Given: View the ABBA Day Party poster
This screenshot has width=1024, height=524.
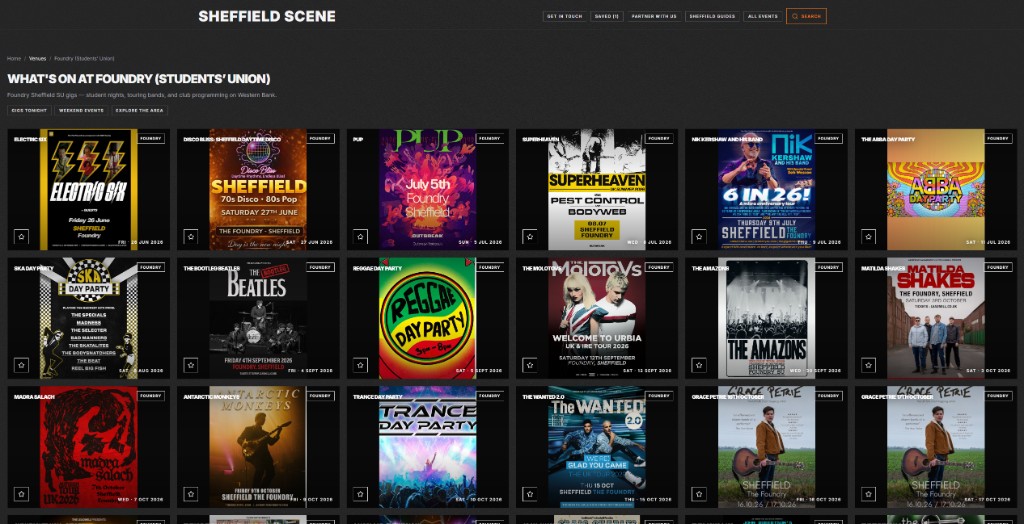Looking at the screenshot, I should pos(936,189).
